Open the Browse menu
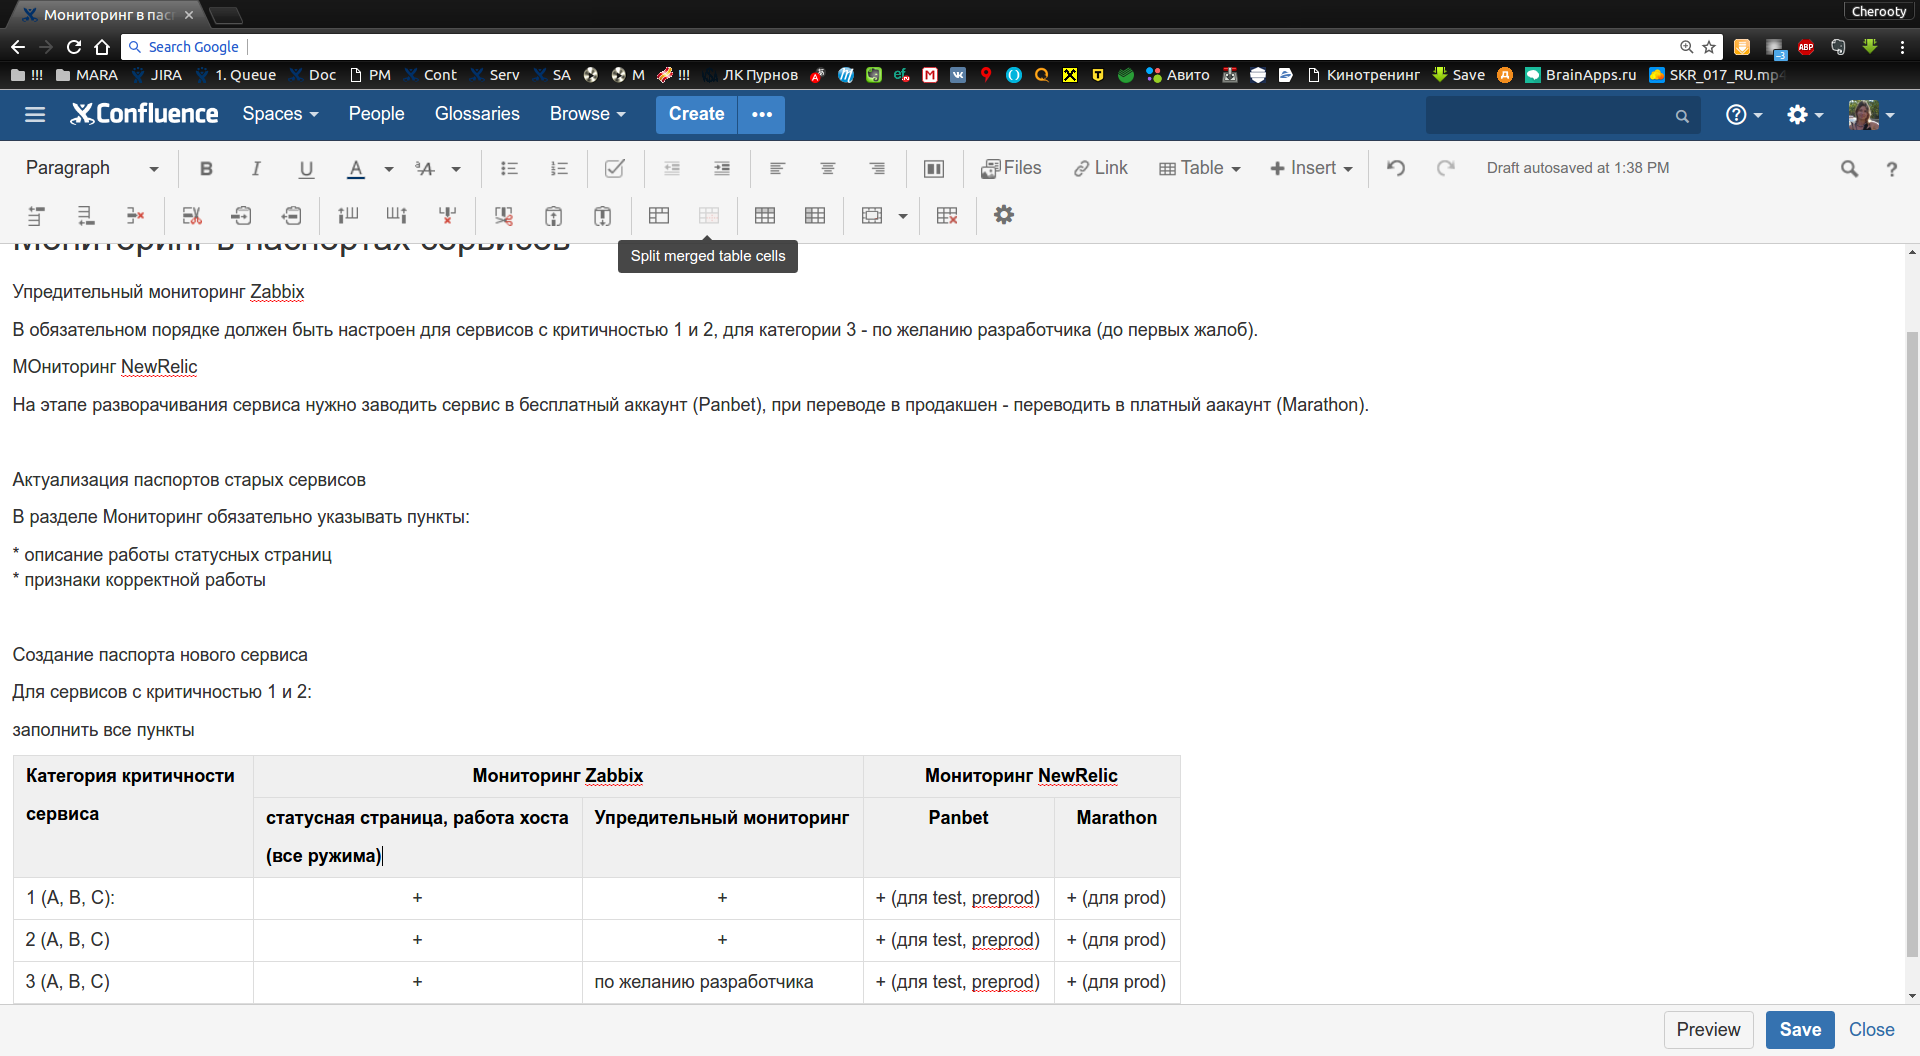Image resolution: width=1920 pixels, height=1056 pixels. [x=588, y=114]
